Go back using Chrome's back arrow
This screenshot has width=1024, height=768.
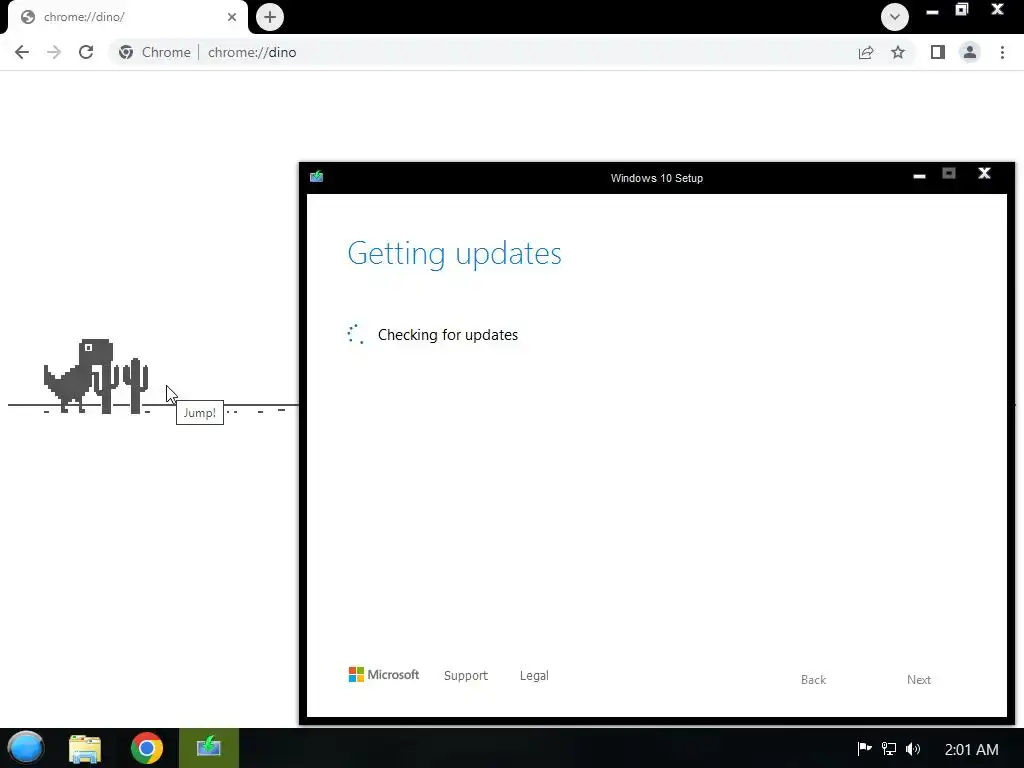22,52
